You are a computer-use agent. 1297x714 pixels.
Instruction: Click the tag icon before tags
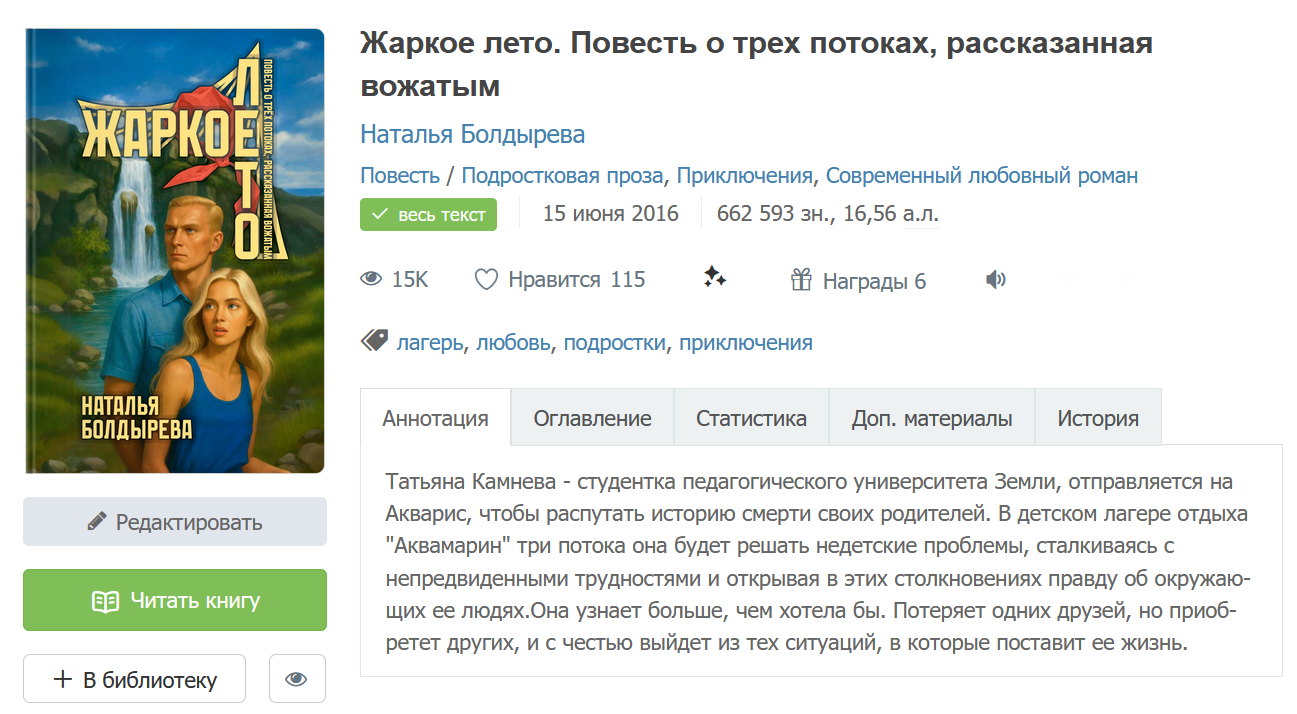(x=374, y=342)
